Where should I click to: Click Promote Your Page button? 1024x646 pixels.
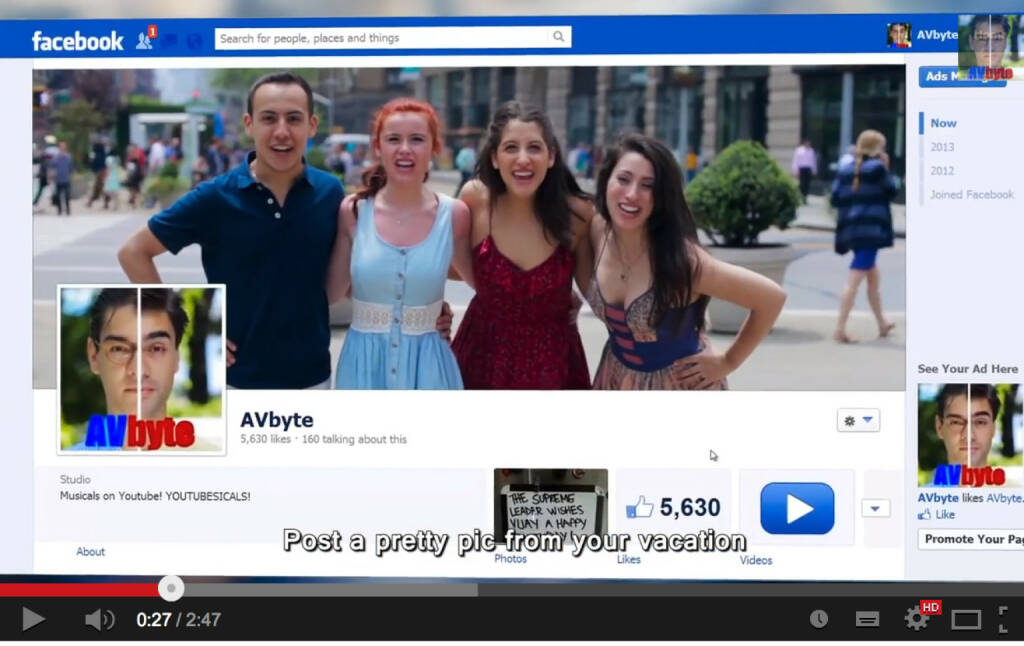pos(970,539)
